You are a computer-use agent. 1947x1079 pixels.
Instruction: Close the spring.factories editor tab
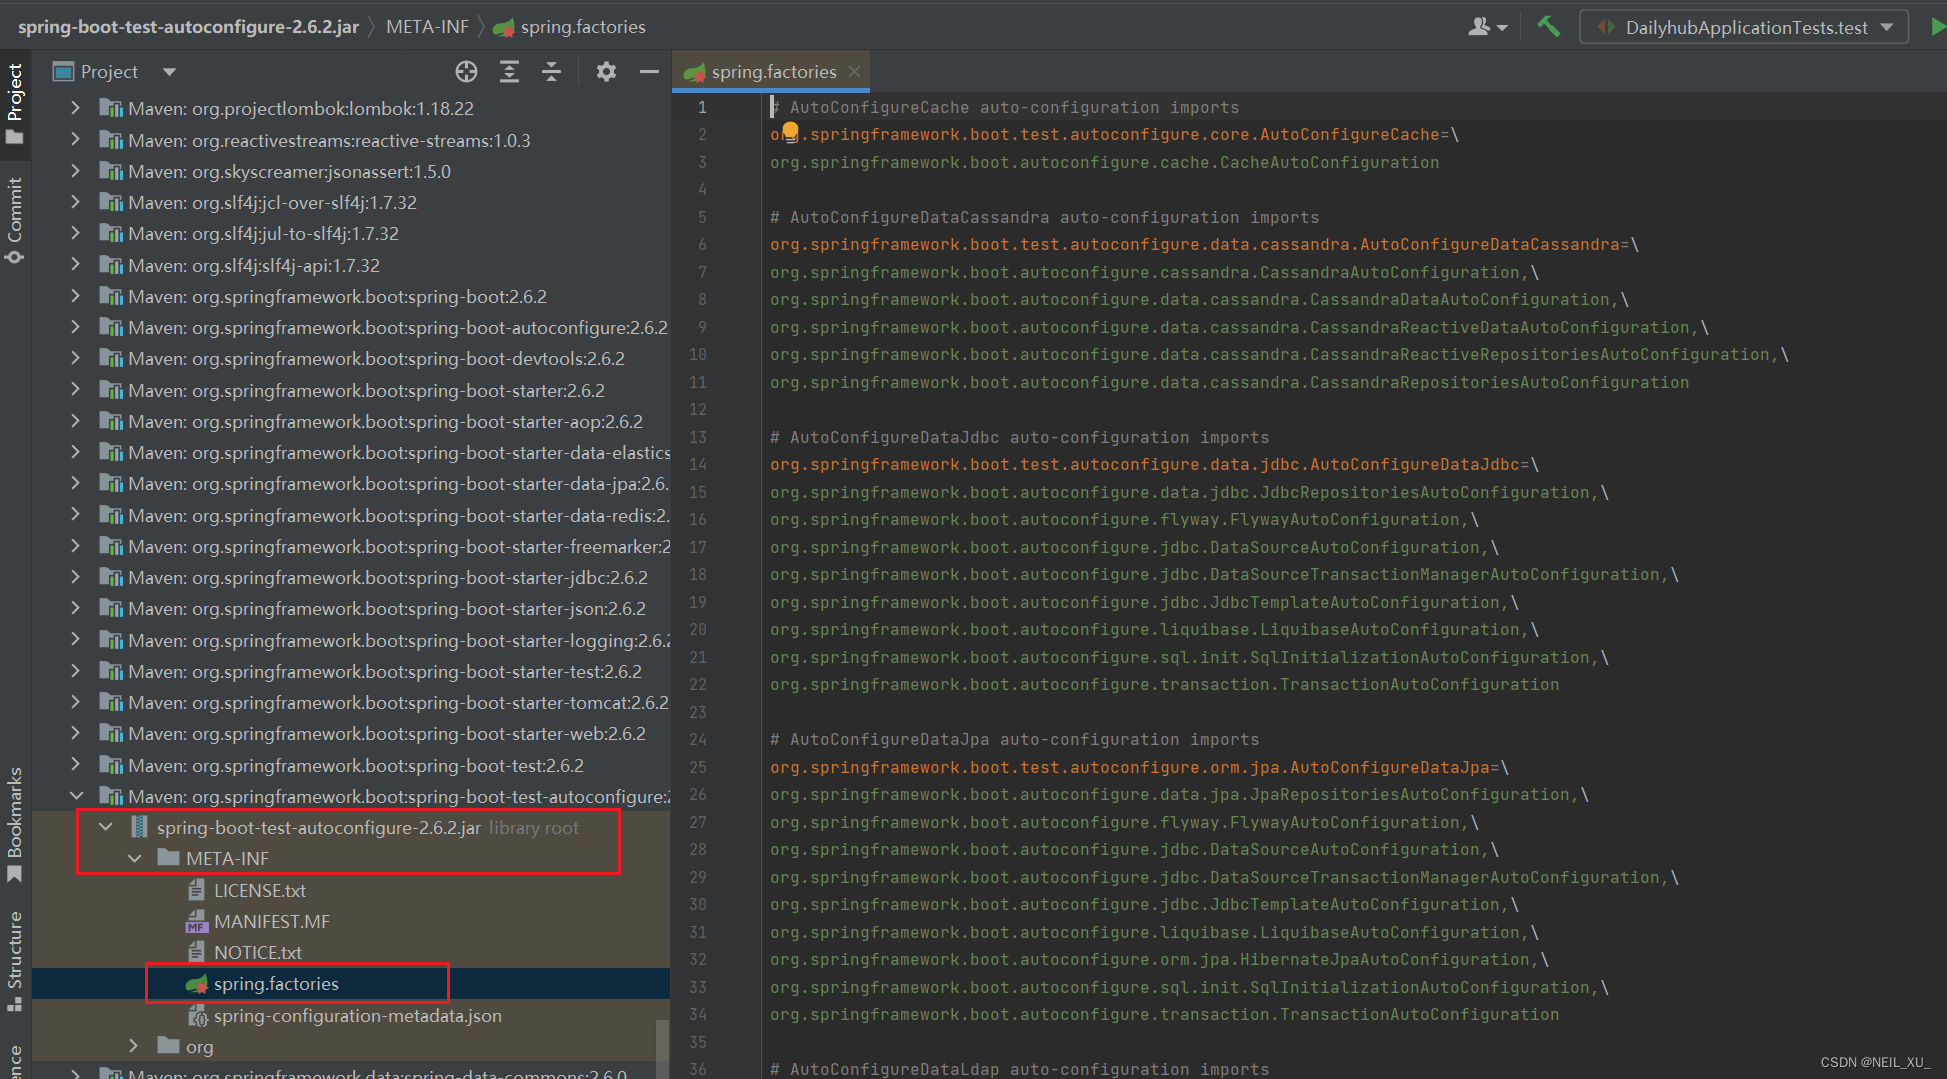pyautogui.click(x=854, y=72)
